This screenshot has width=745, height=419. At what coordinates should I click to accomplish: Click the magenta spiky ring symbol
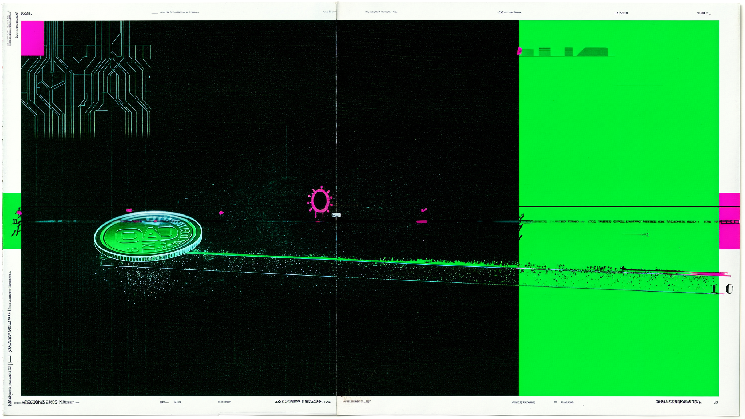(319, 201)
